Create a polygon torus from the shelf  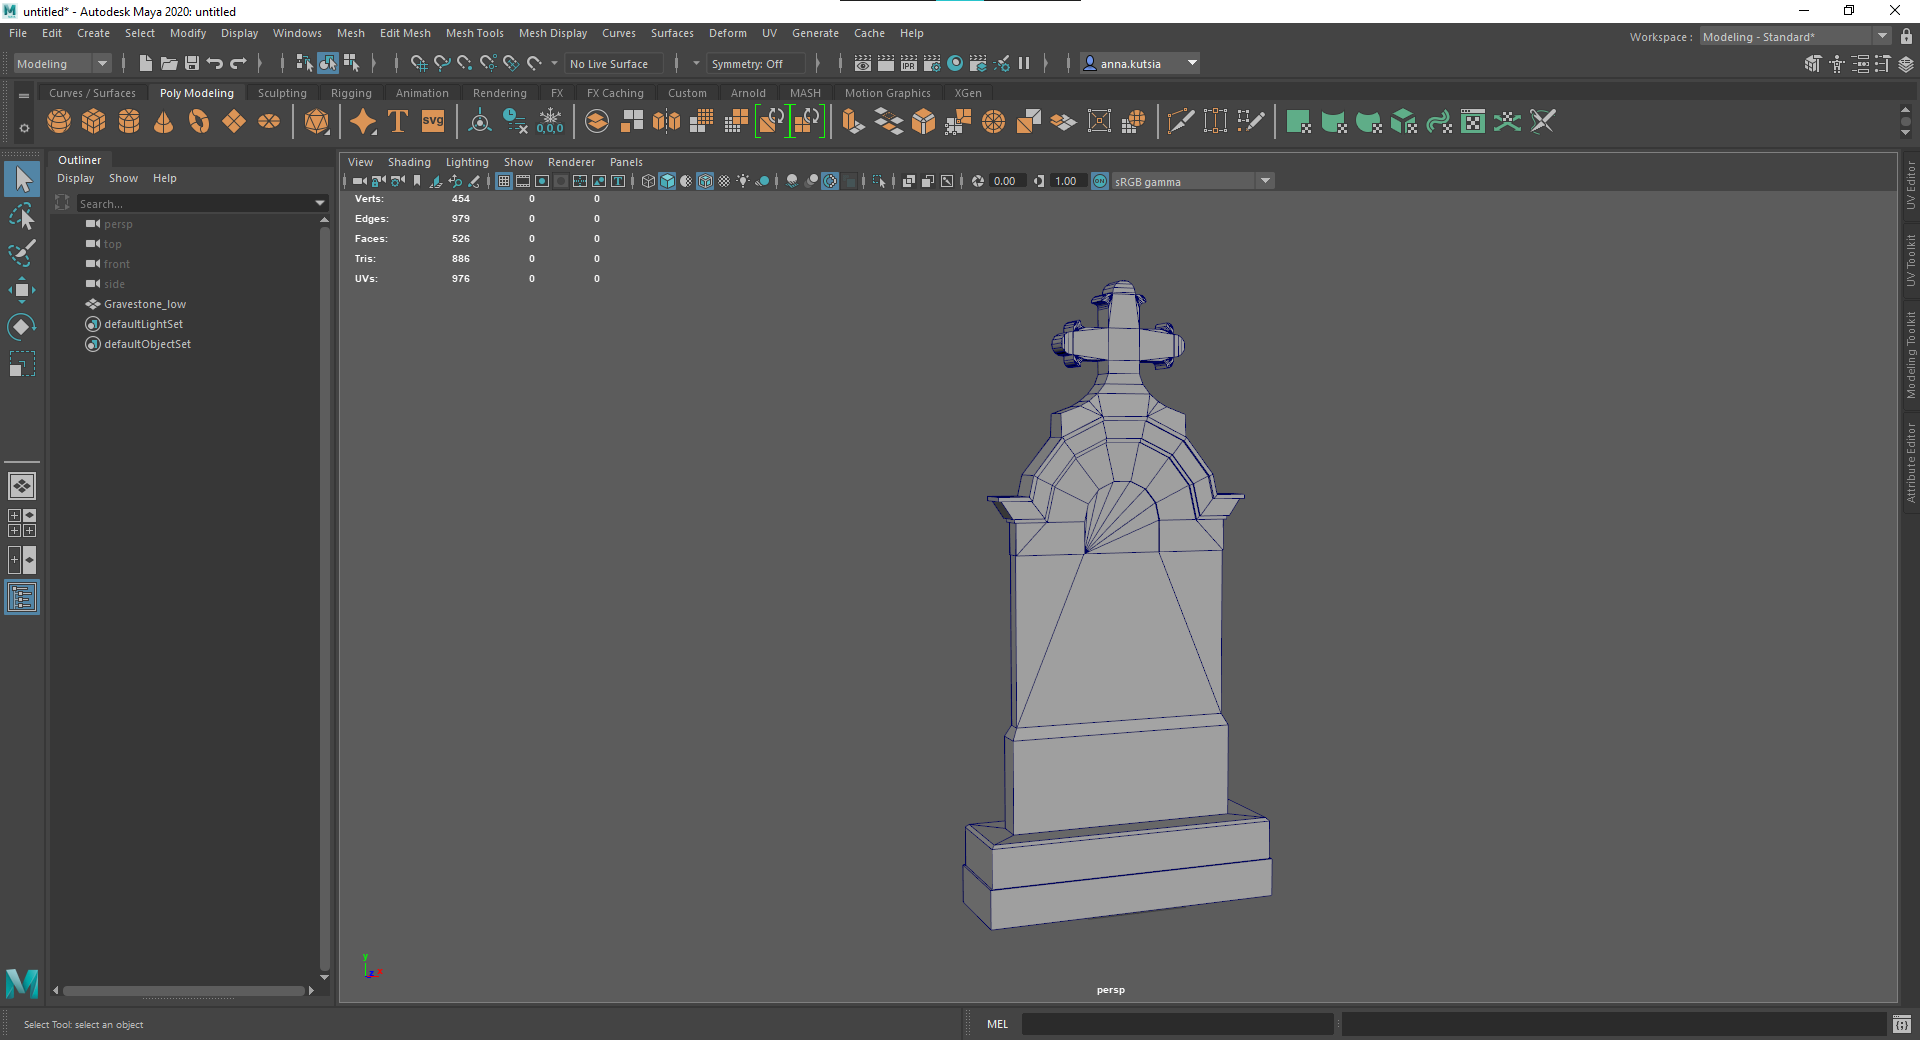click(x=199, y=122)
